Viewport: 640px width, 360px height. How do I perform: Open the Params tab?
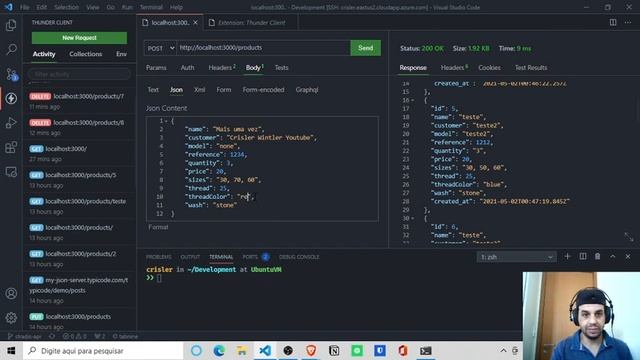(x=156, y=68)
